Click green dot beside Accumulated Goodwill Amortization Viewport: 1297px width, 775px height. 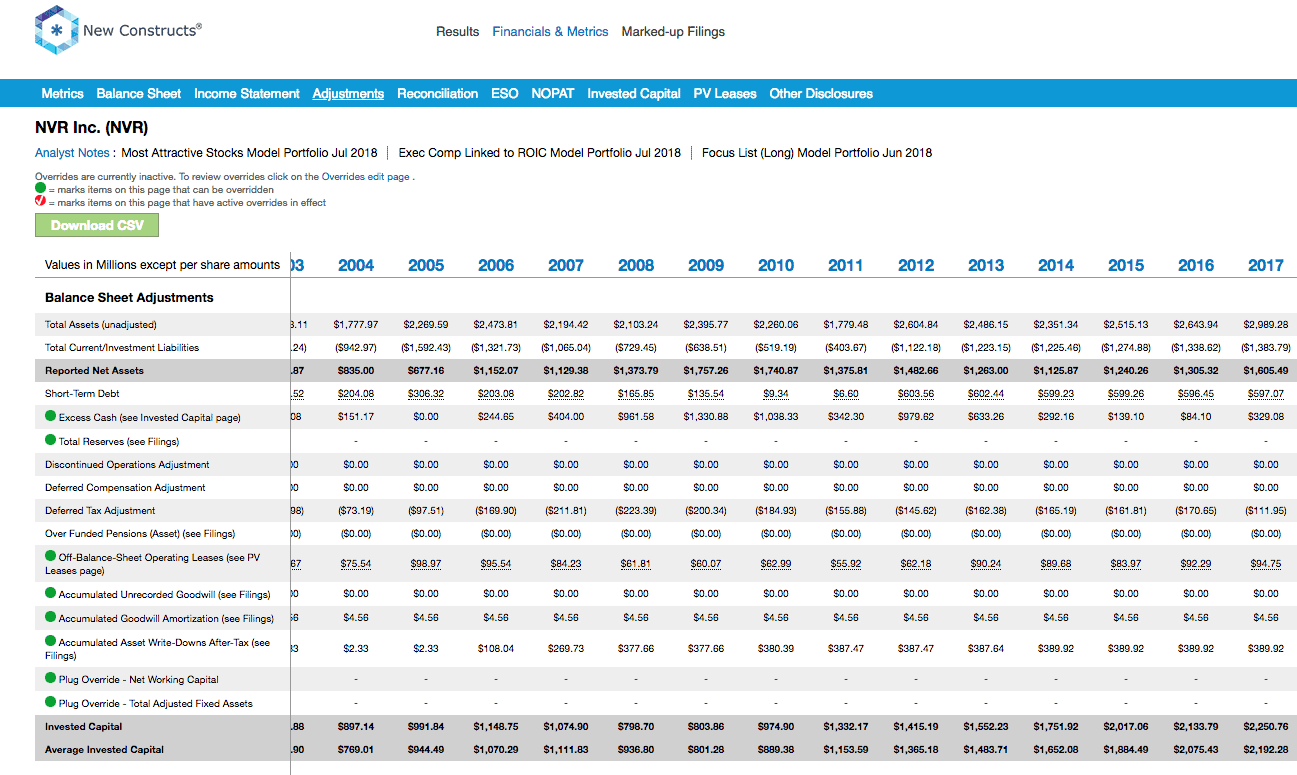[x=51, y=617]
